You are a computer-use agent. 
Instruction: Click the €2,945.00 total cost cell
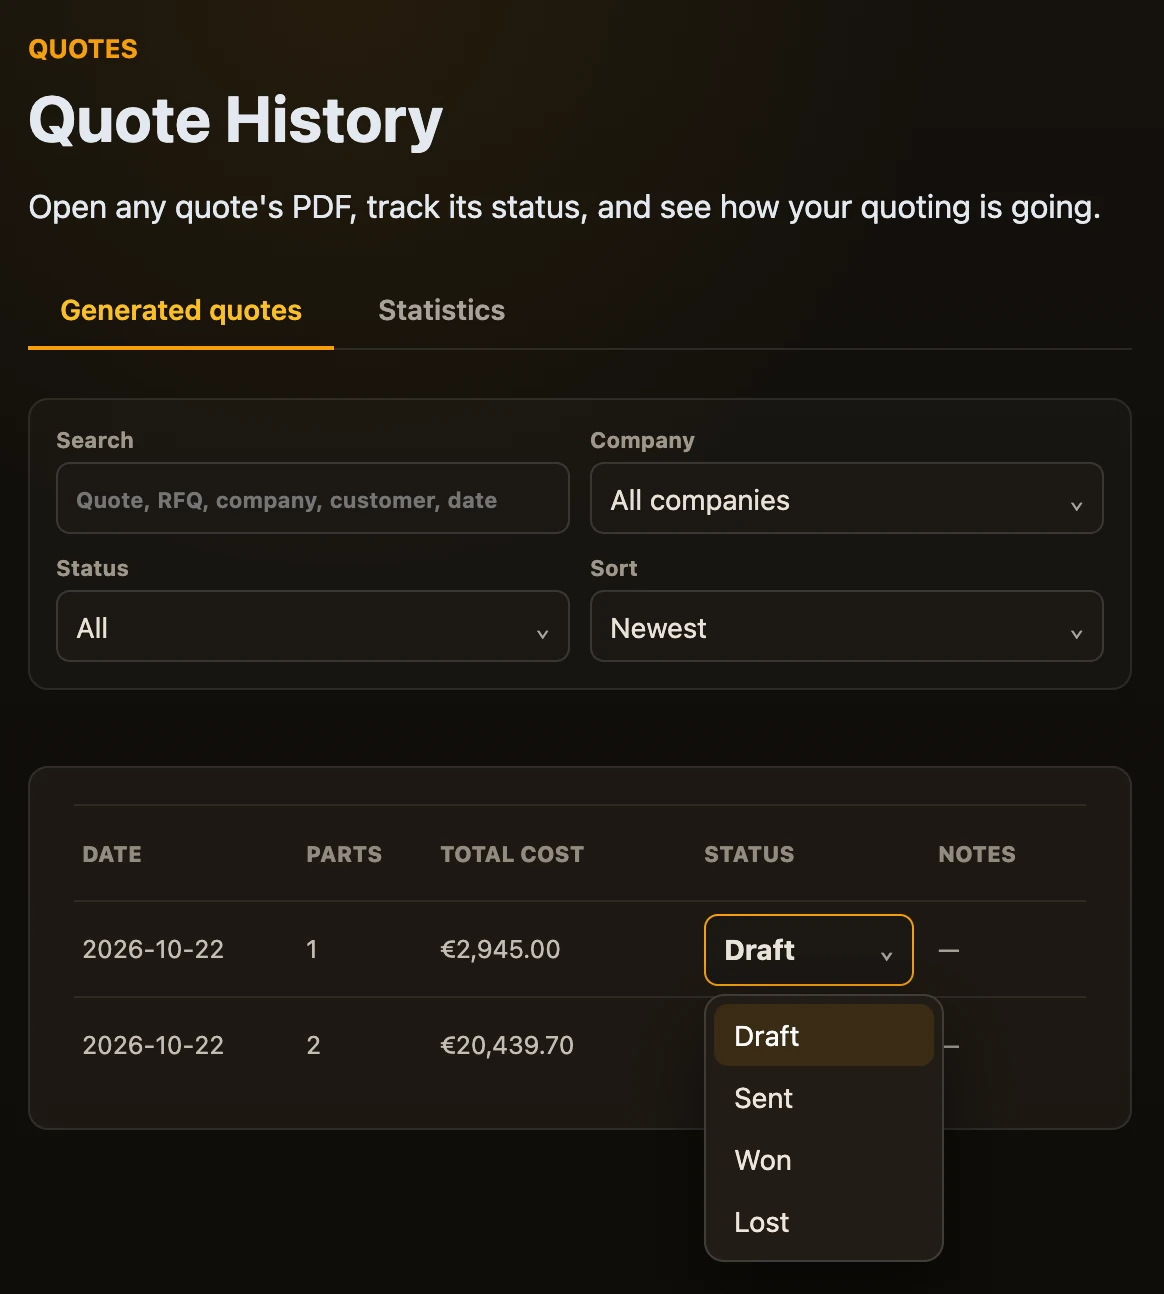click(x=500, y=949)
